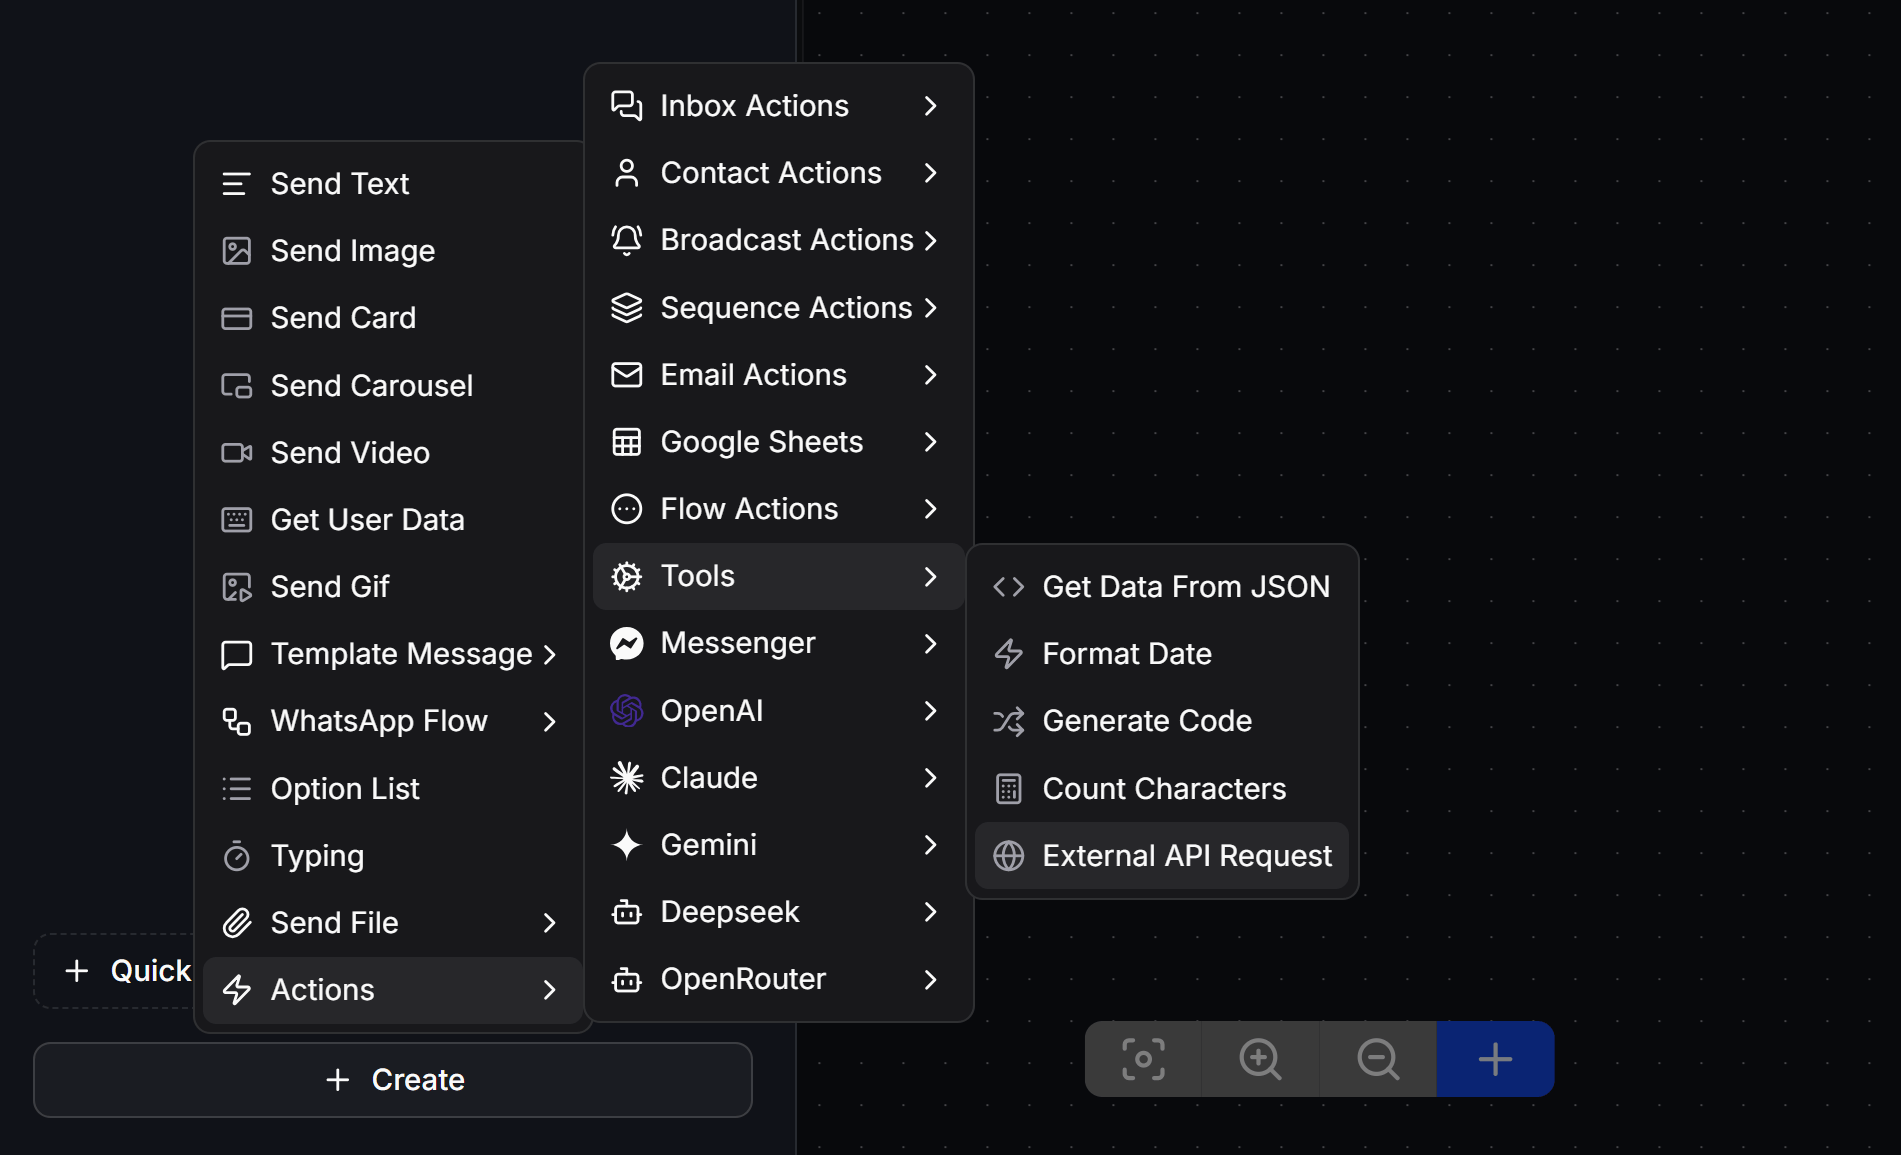
Task: Select Typing label
Action: pyautogui.click(x=317, y=856)
